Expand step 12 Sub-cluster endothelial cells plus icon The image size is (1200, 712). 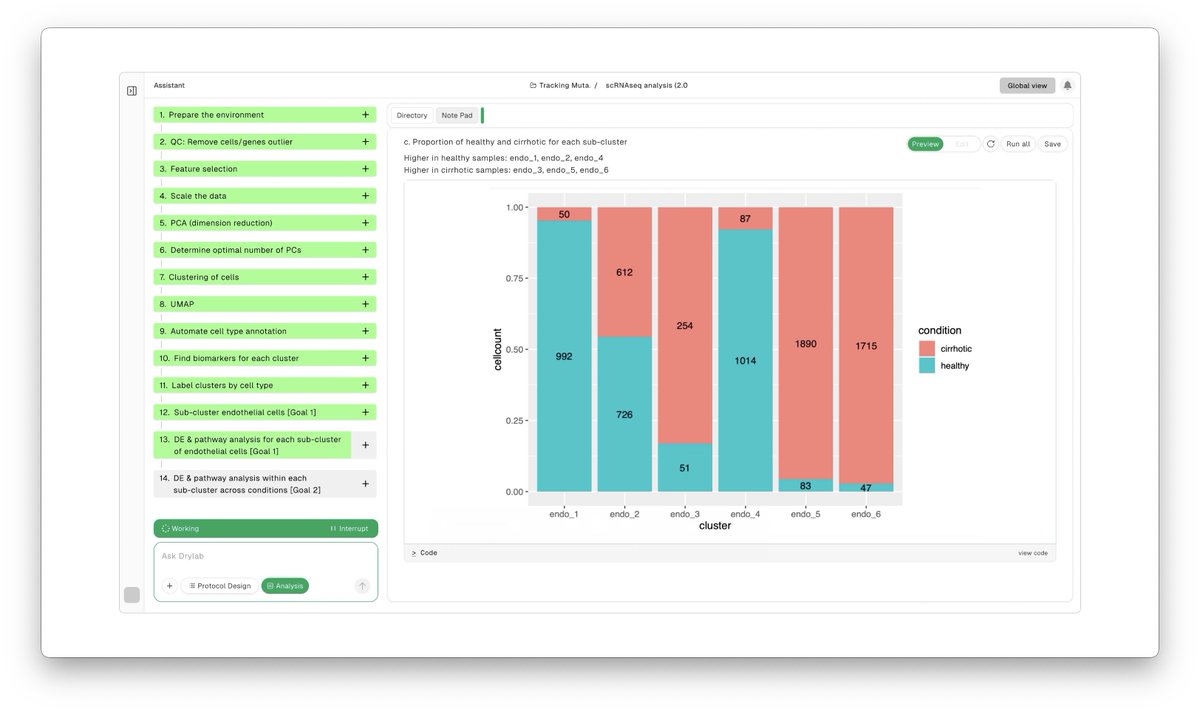[365, 412]
